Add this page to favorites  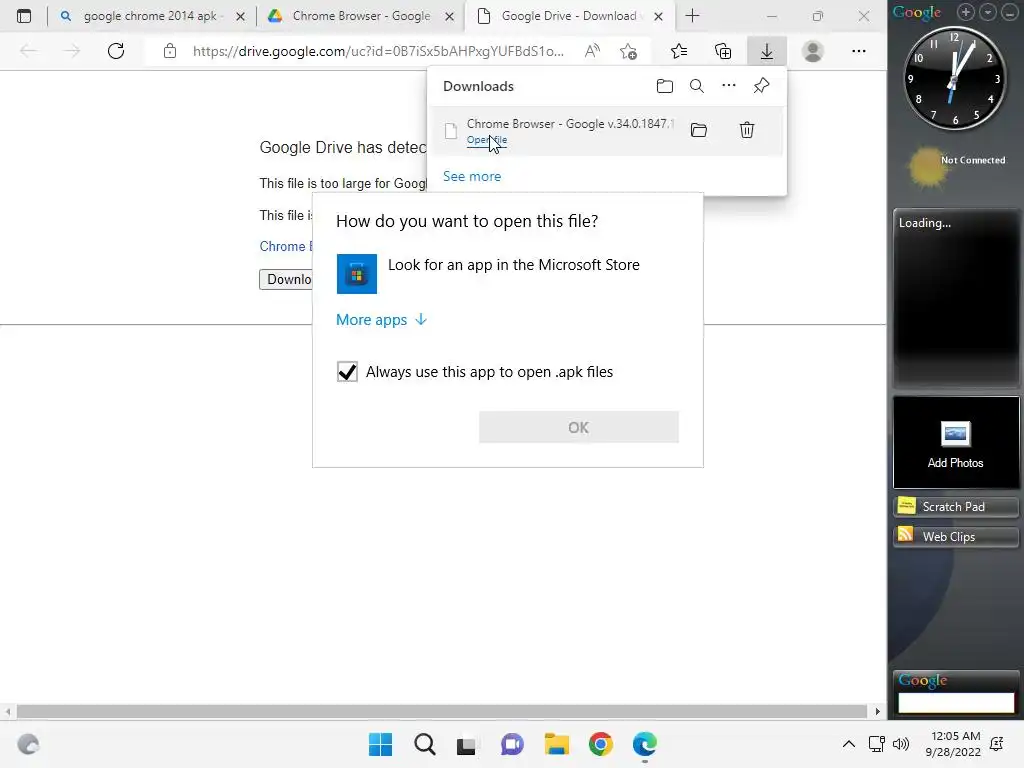(628, 51)
